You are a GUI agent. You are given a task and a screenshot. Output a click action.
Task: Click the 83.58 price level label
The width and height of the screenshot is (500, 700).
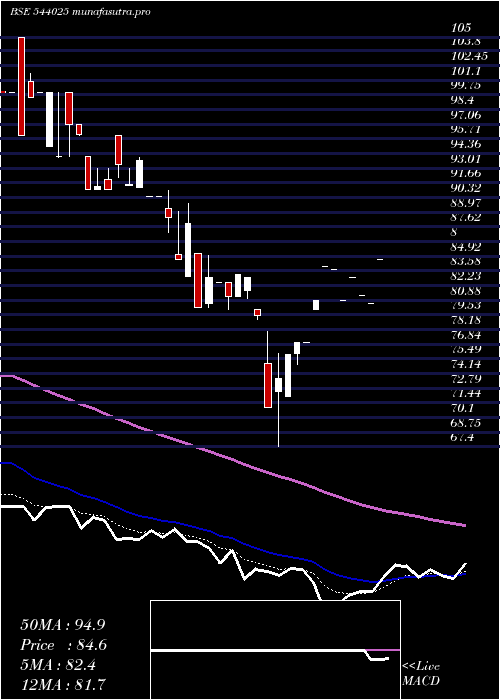point(466,261)
